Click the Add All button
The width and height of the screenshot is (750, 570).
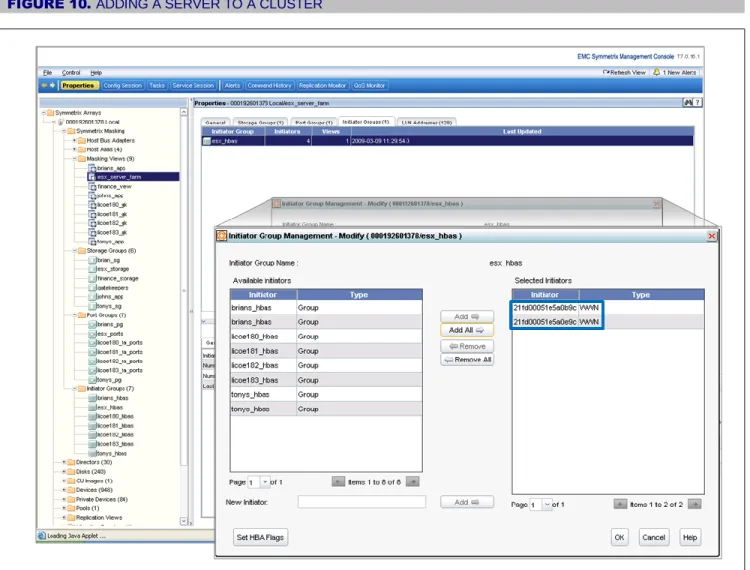tap(467, 330)
